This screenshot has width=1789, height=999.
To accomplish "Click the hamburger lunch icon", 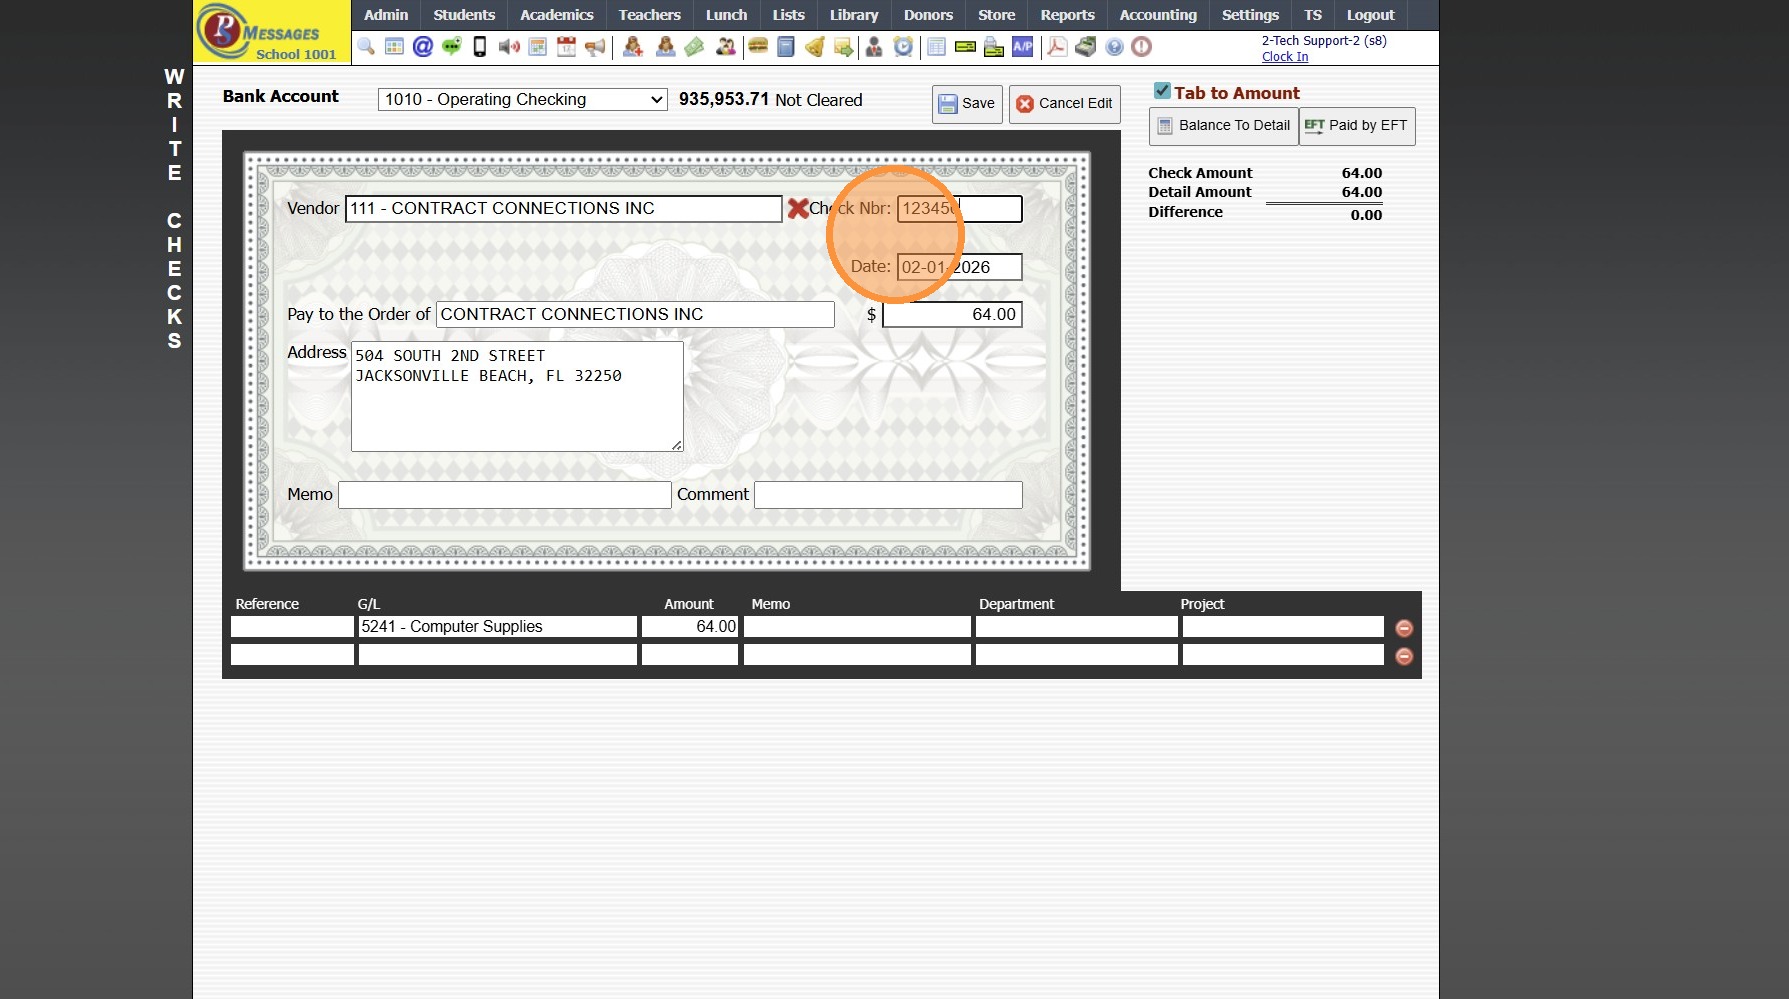I will (x=758, y=46).
